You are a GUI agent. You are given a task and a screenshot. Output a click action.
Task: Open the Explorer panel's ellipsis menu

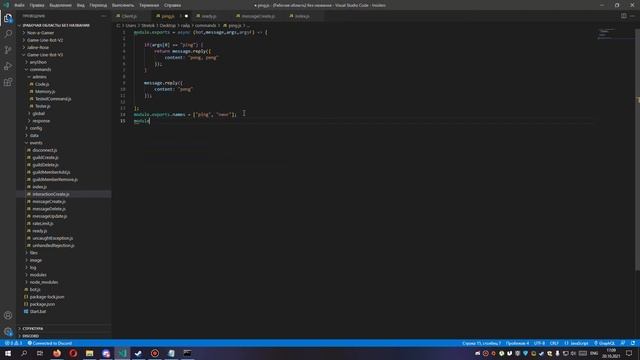click(104, 16)
